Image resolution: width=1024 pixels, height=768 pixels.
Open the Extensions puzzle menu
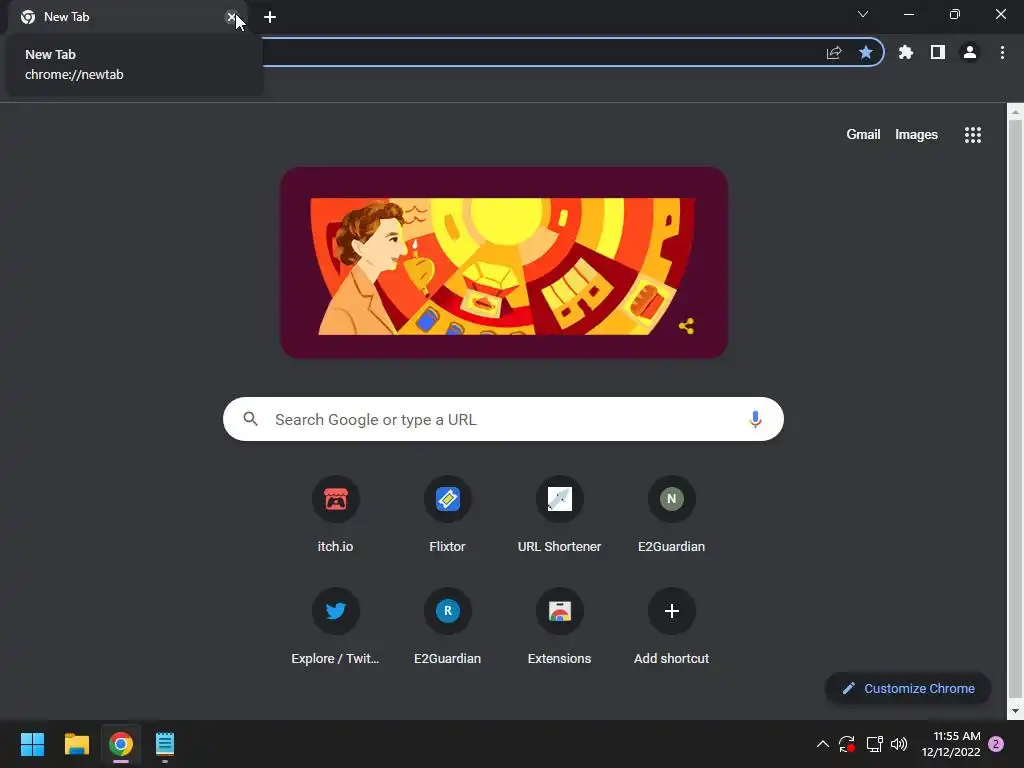pyautogui.click(x=906, y=53)
